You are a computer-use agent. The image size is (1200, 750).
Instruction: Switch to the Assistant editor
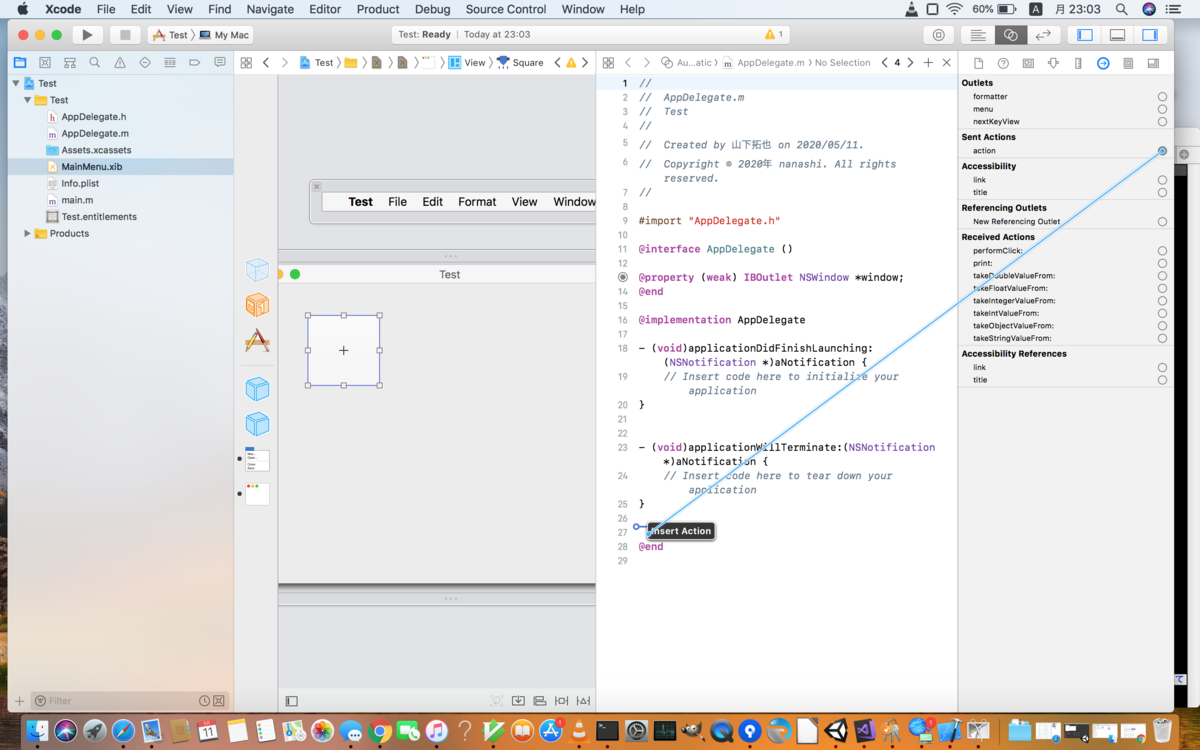pos(1010,35)
